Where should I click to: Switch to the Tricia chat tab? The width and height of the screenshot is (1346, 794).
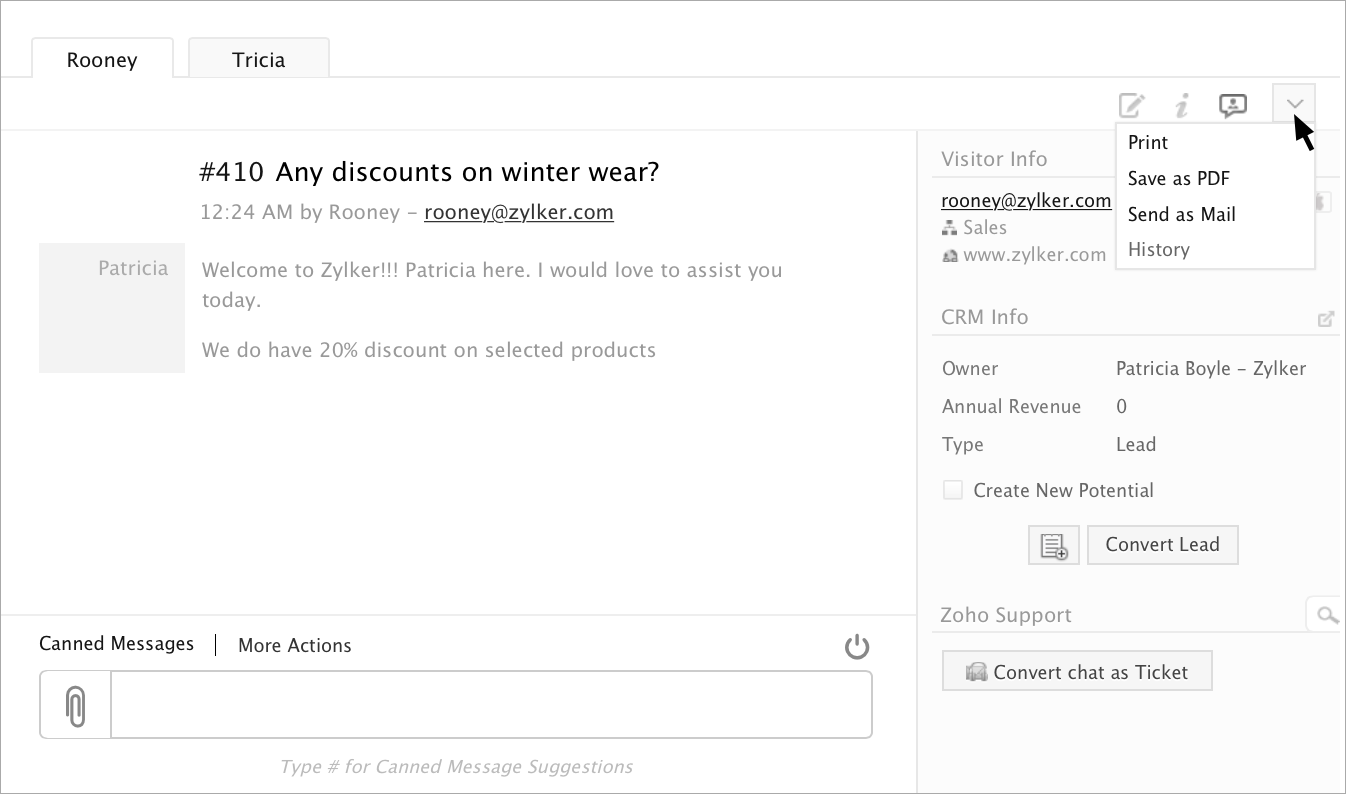(259, 60)
